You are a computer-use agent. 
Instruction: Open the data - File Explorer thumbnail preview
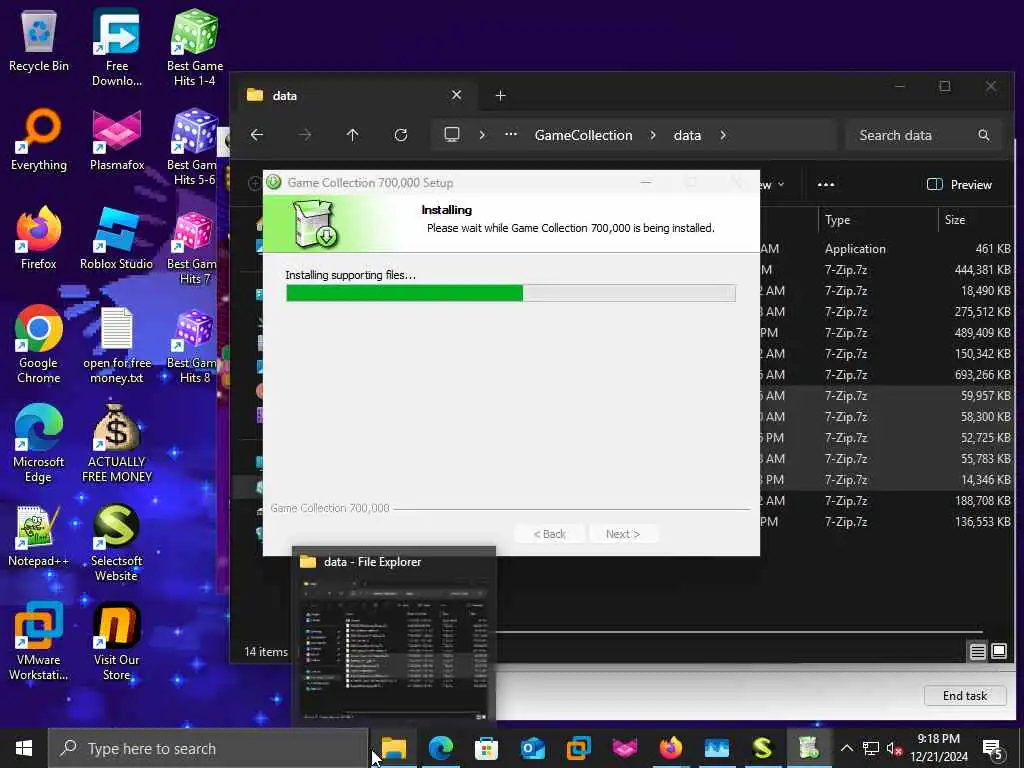click(394, 637)
